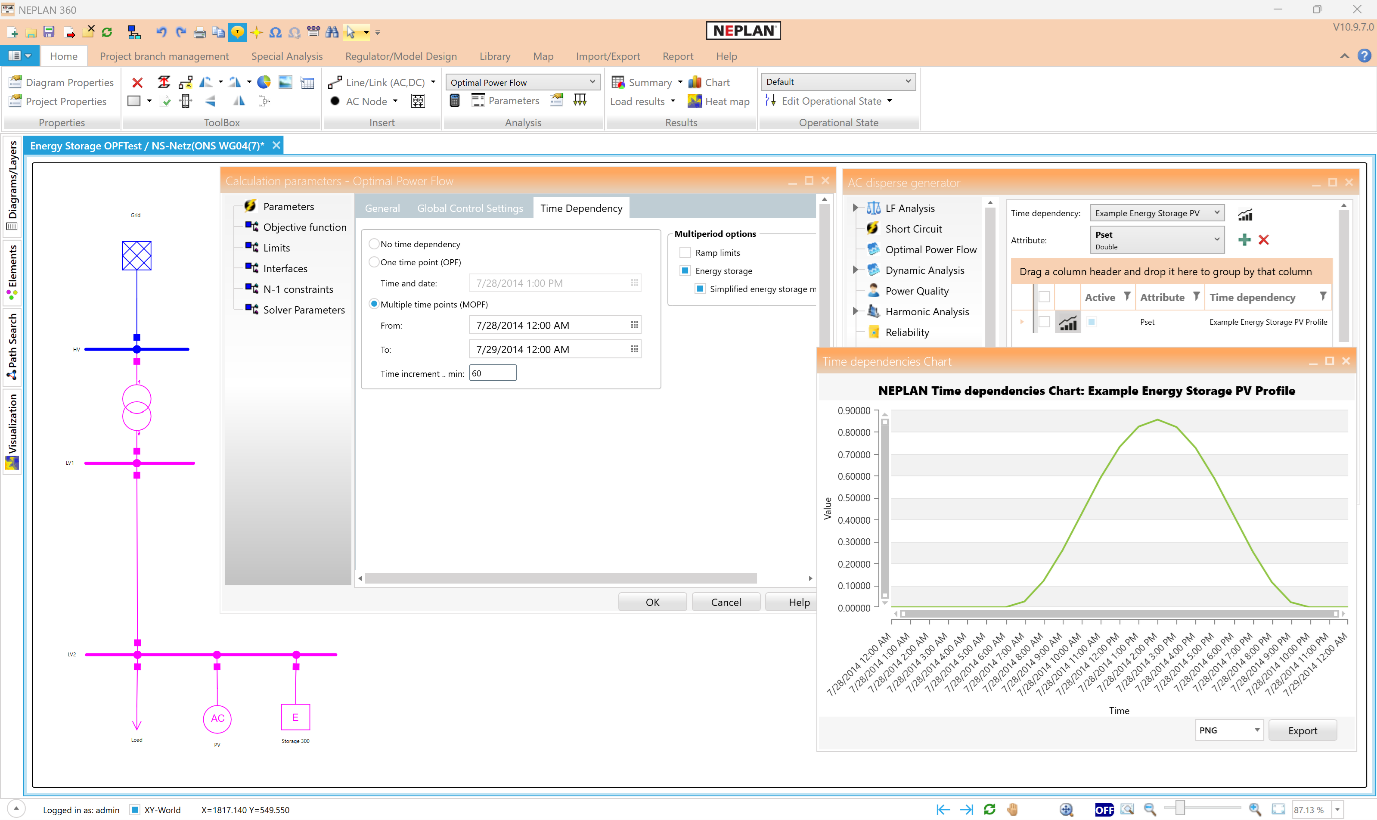This screenshot has height=820, width=1377.
Task: Open the PNG export format dropdown
Action: pyautogui.click(x=1229, y=730)
